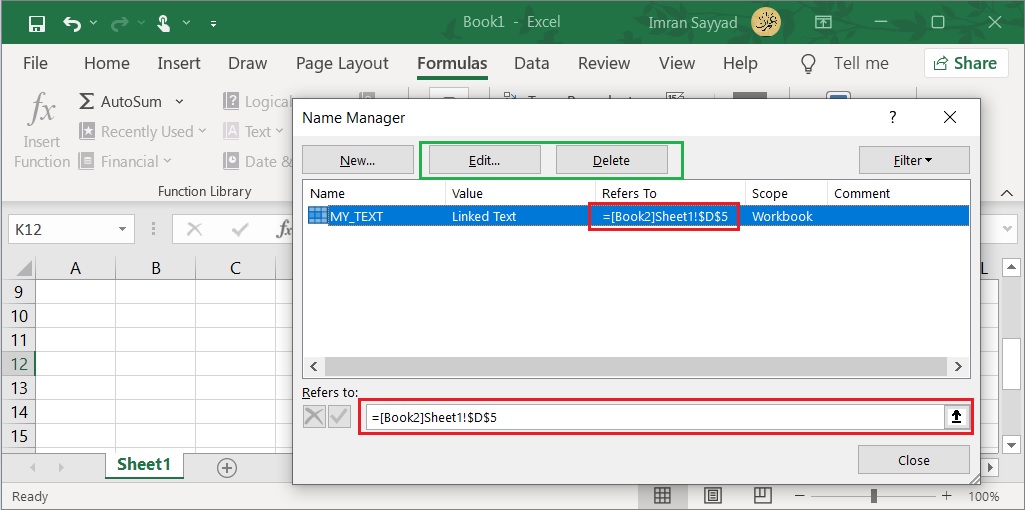This screenshot has height=510, width=1025.
Task: Open Date & Time functions menu
Action: click(258, 162)
